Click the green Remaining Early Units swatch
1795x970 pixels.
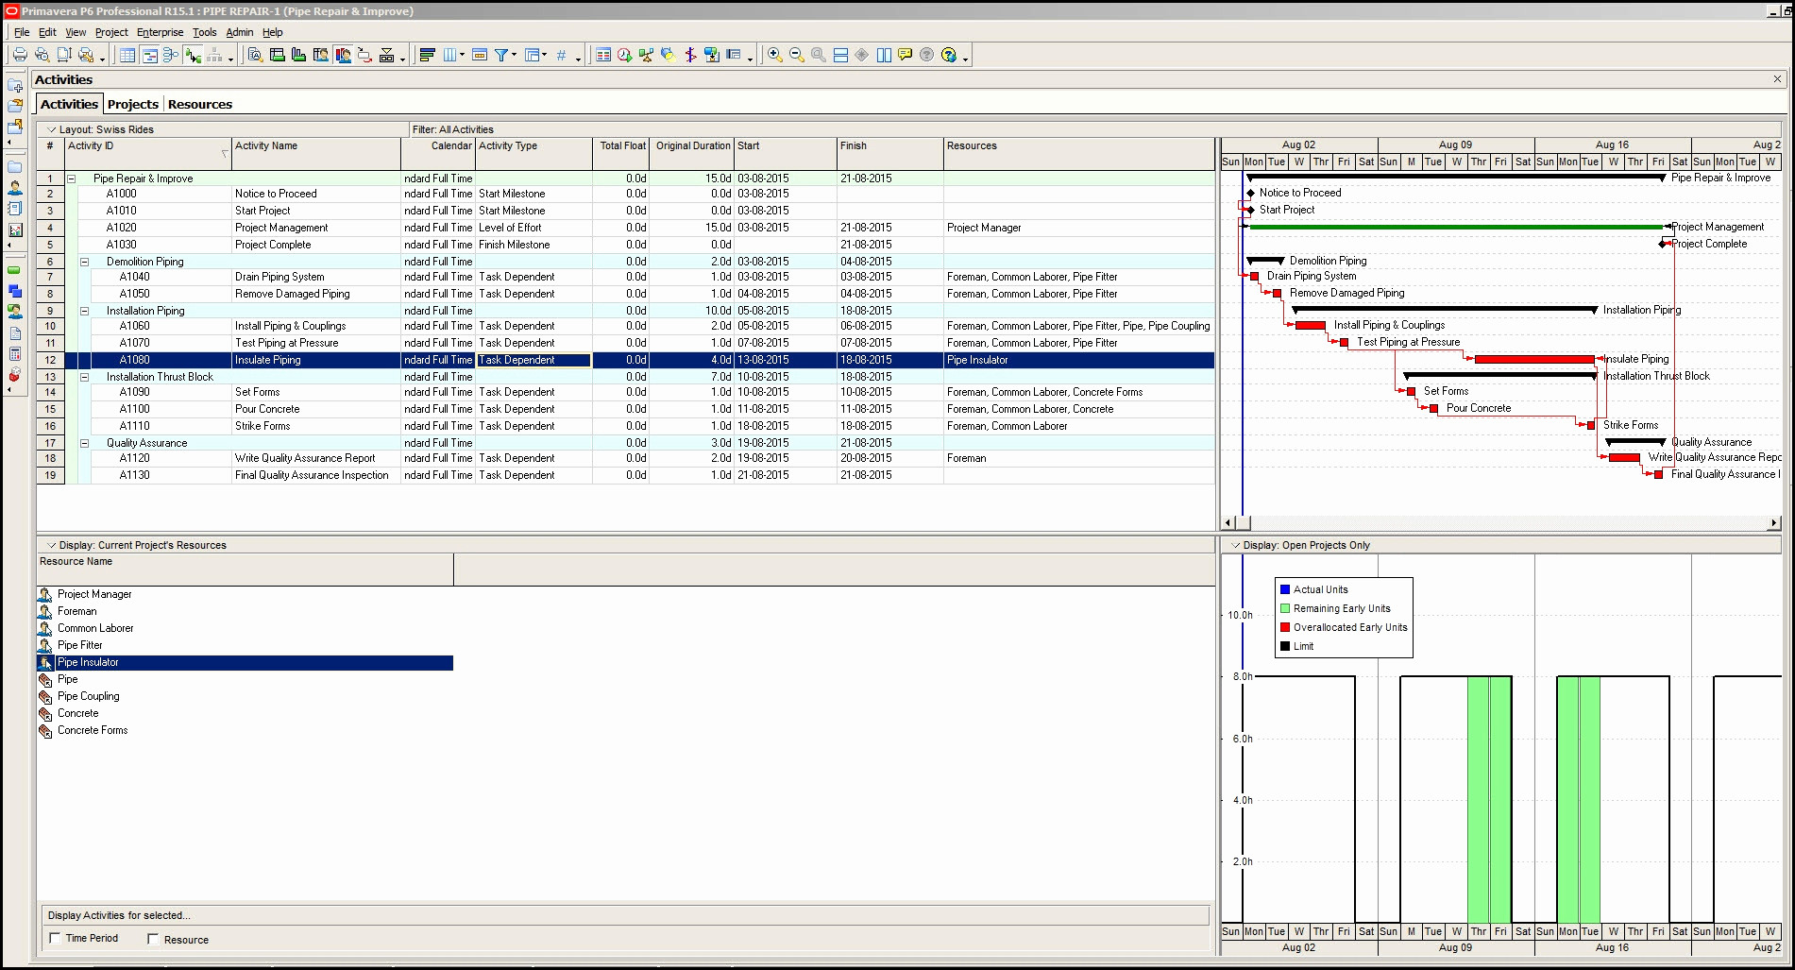coord(1286,608)
